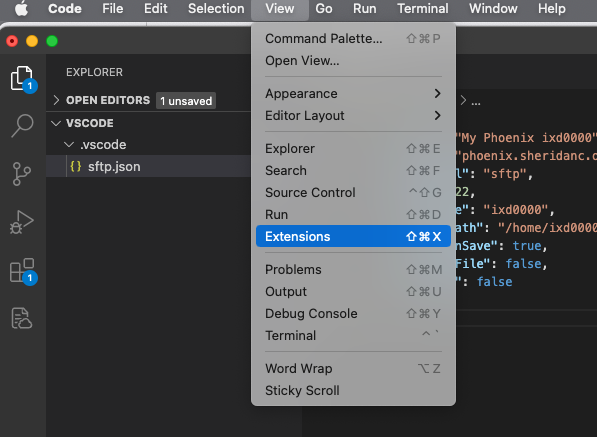Select Output in the View menu
Viewport: 597px width, 437px height.
click(x=353, y=292)
